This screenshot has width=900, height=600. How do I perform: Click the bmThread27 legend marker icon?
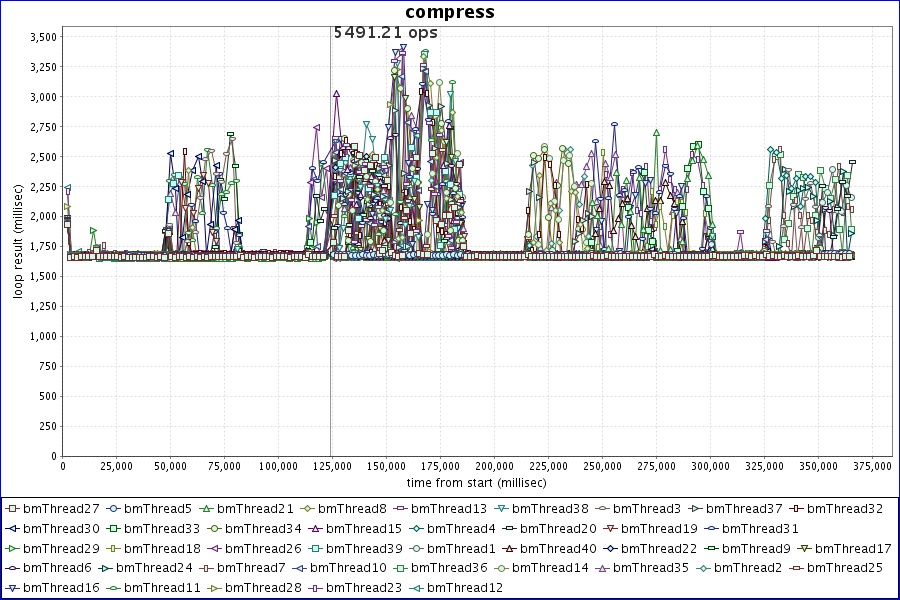click(13, 509)
